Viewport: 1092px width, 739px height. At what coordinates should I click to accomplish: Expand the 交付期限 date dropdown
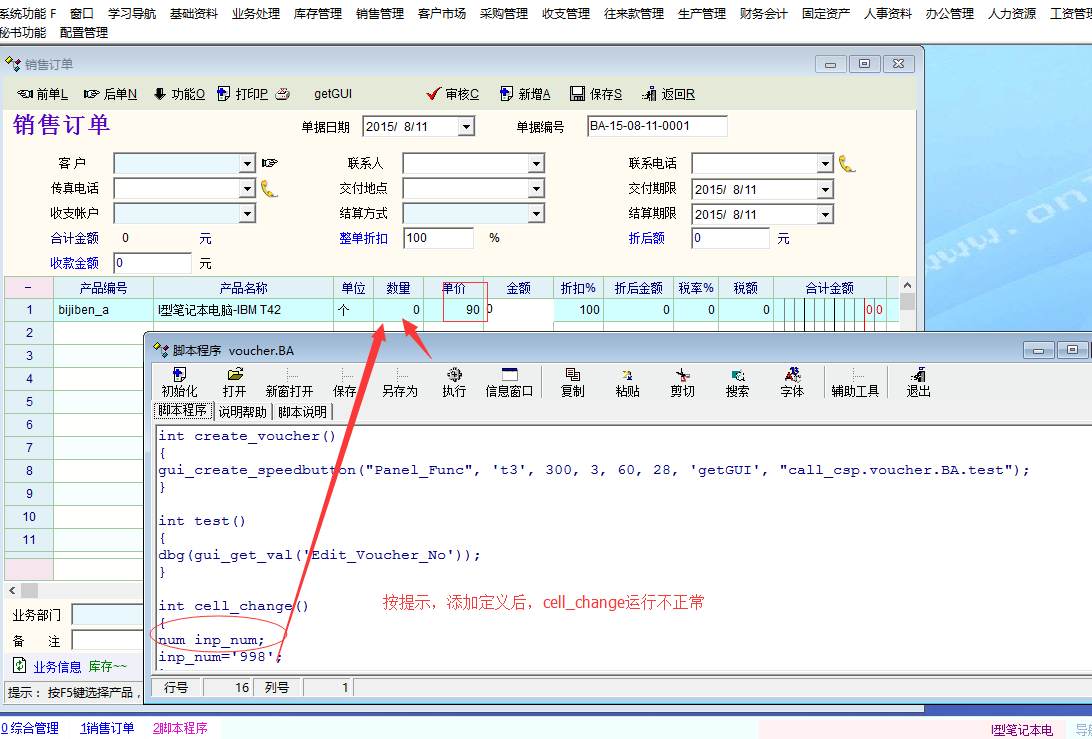tap(825, 189)
